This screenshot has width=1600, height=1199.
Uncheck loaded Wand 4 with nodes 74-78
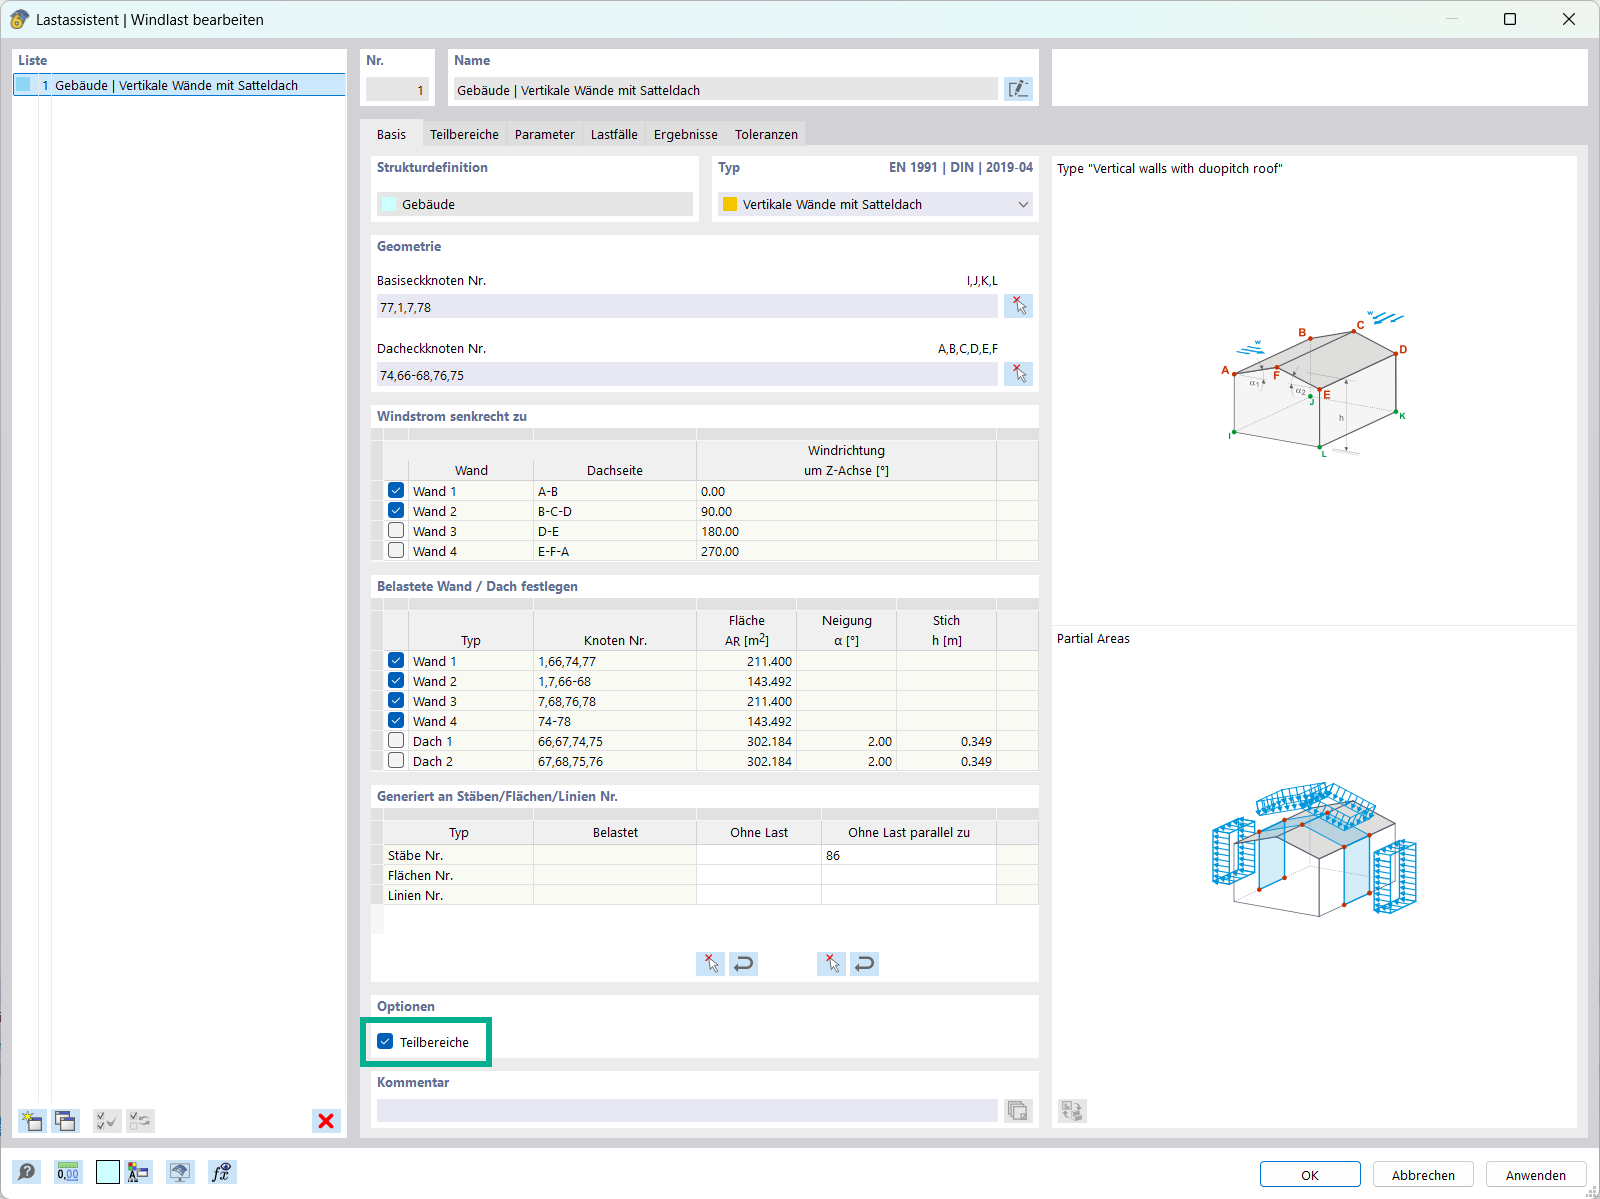click(x=396, y=721)
